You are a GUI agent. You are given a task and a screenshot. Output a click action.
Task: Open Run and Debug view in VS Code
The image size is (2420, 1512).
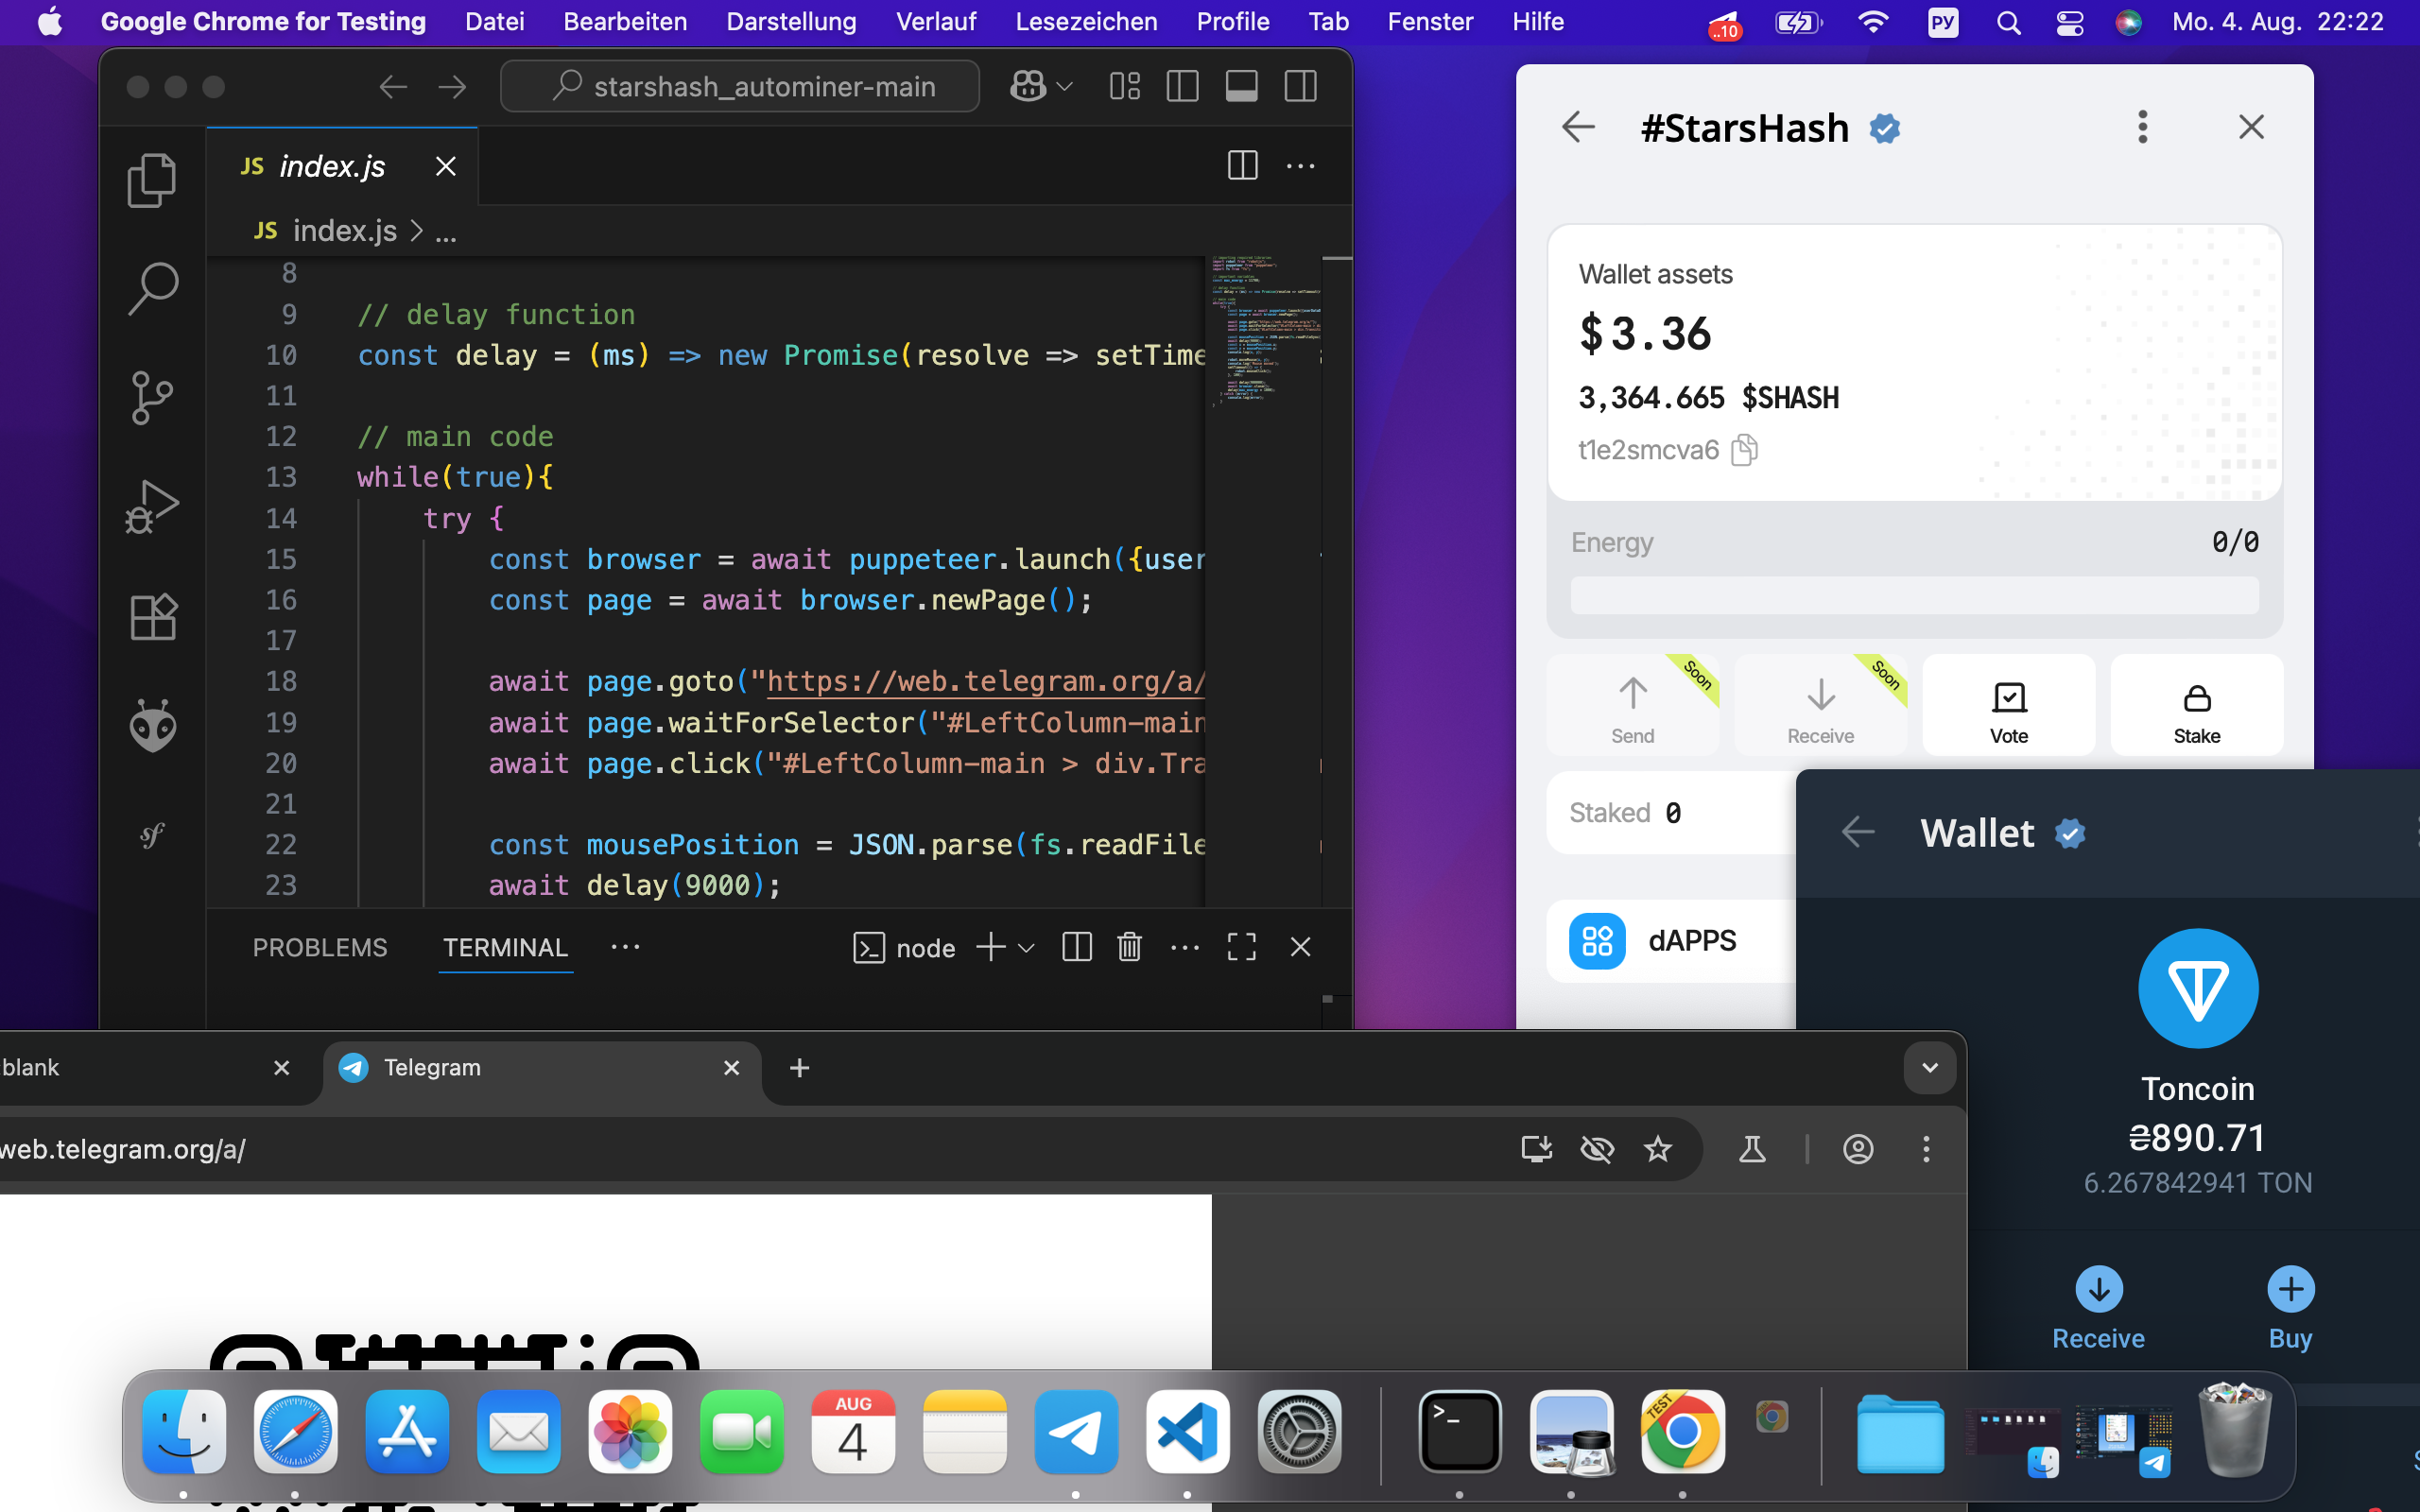[x=152, y=506]
